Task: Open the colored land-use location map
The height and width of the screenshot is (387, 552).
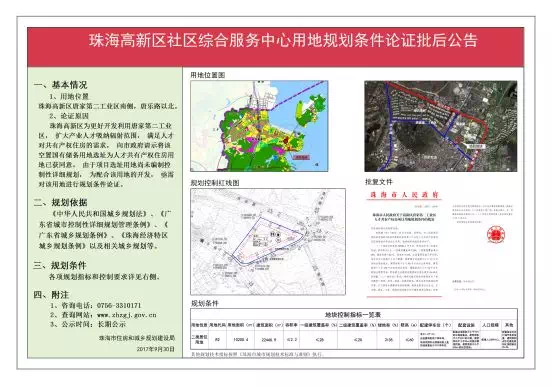Action: (259, 126)
